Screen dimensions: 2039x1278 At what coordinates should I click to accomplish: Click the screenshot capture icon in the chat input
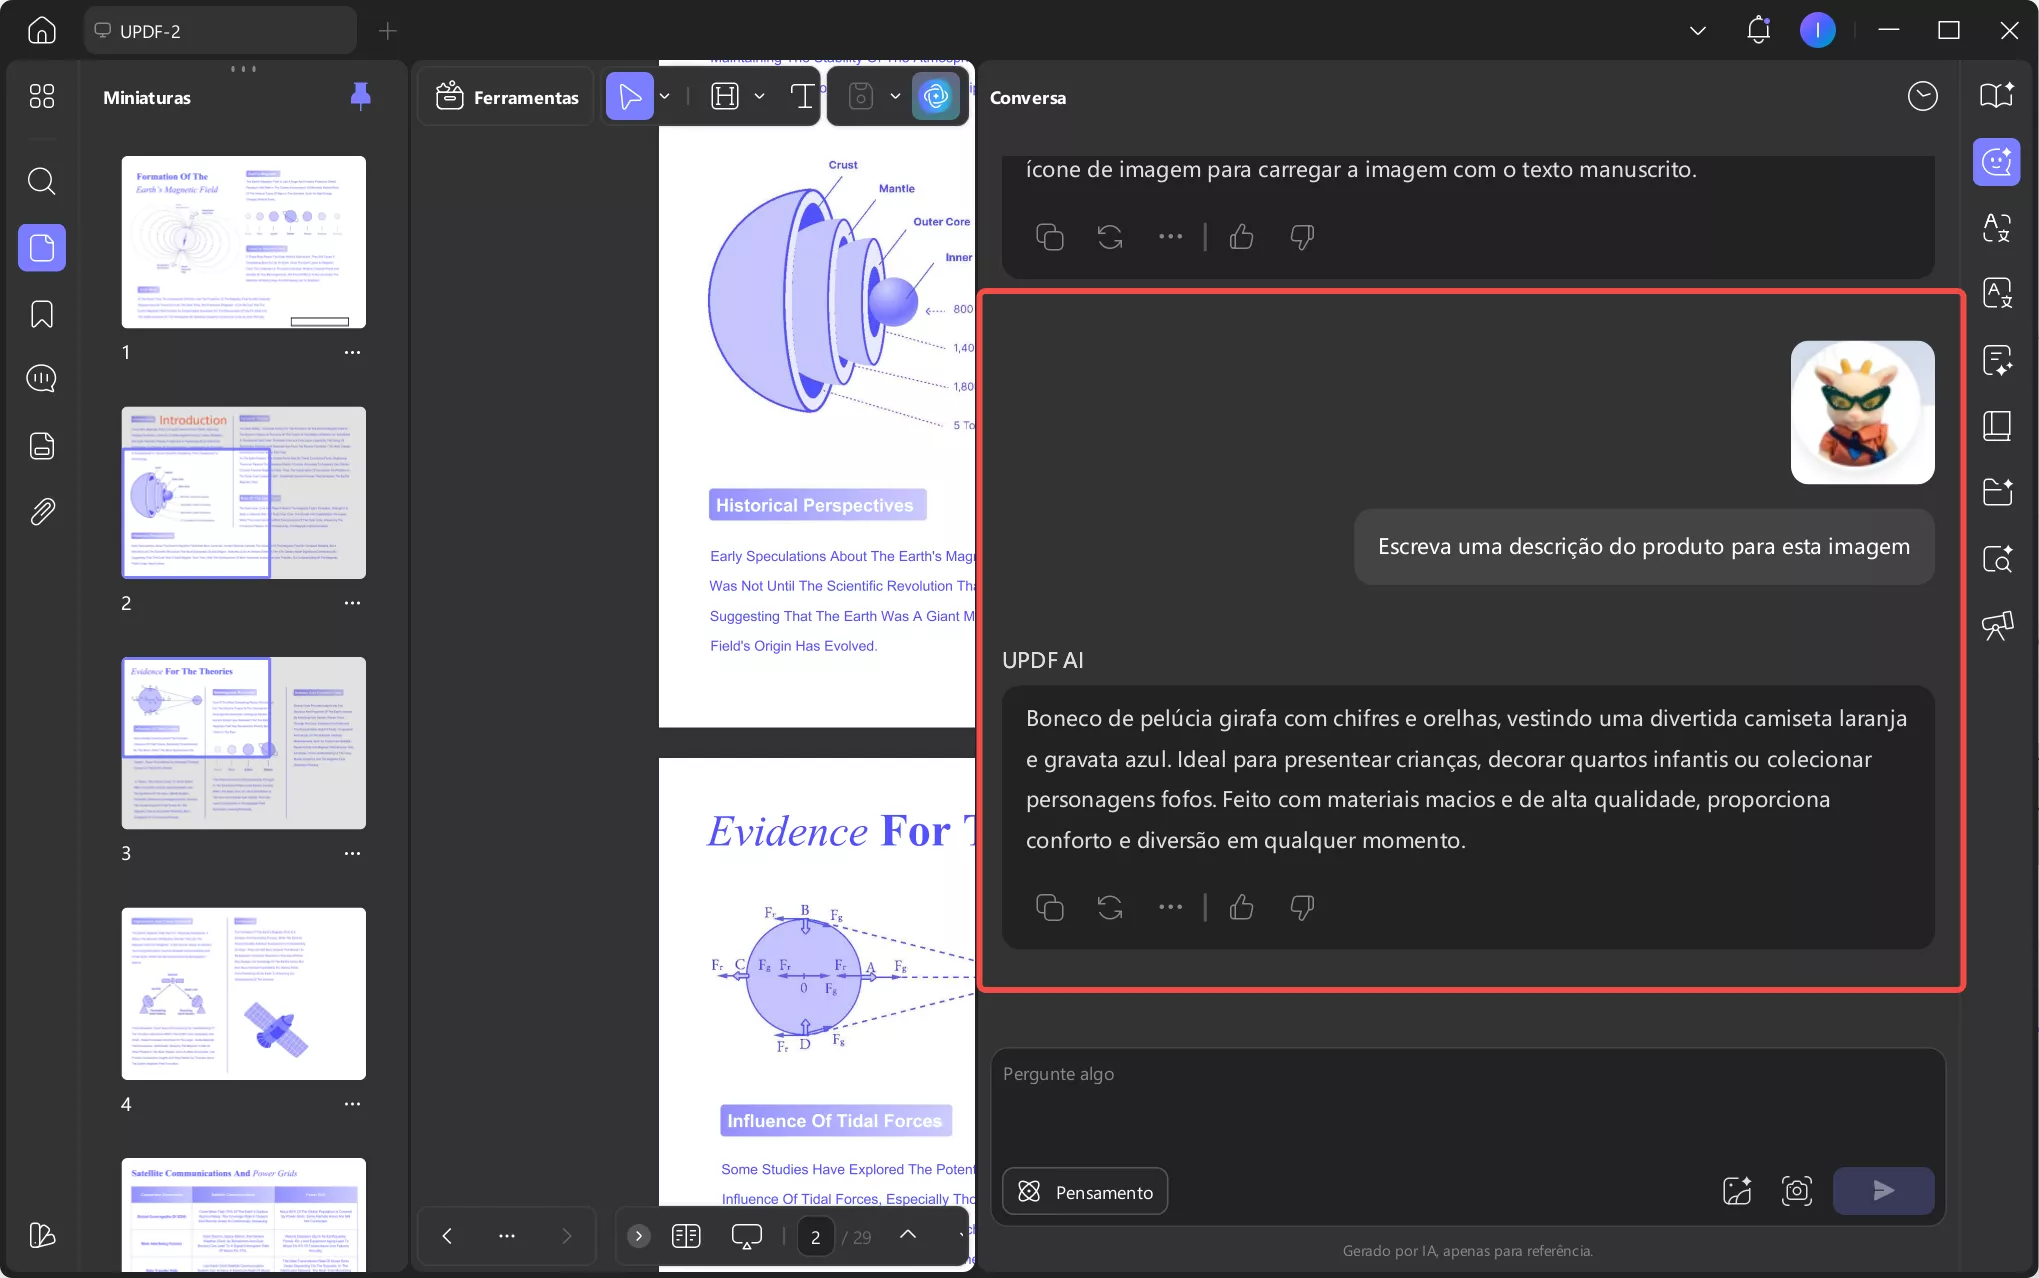coord(1796,1191)
